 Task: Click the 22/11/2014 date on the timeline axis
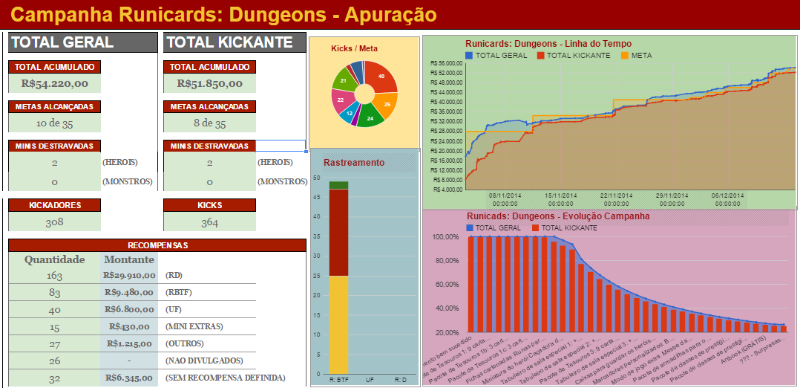point(616,196)
